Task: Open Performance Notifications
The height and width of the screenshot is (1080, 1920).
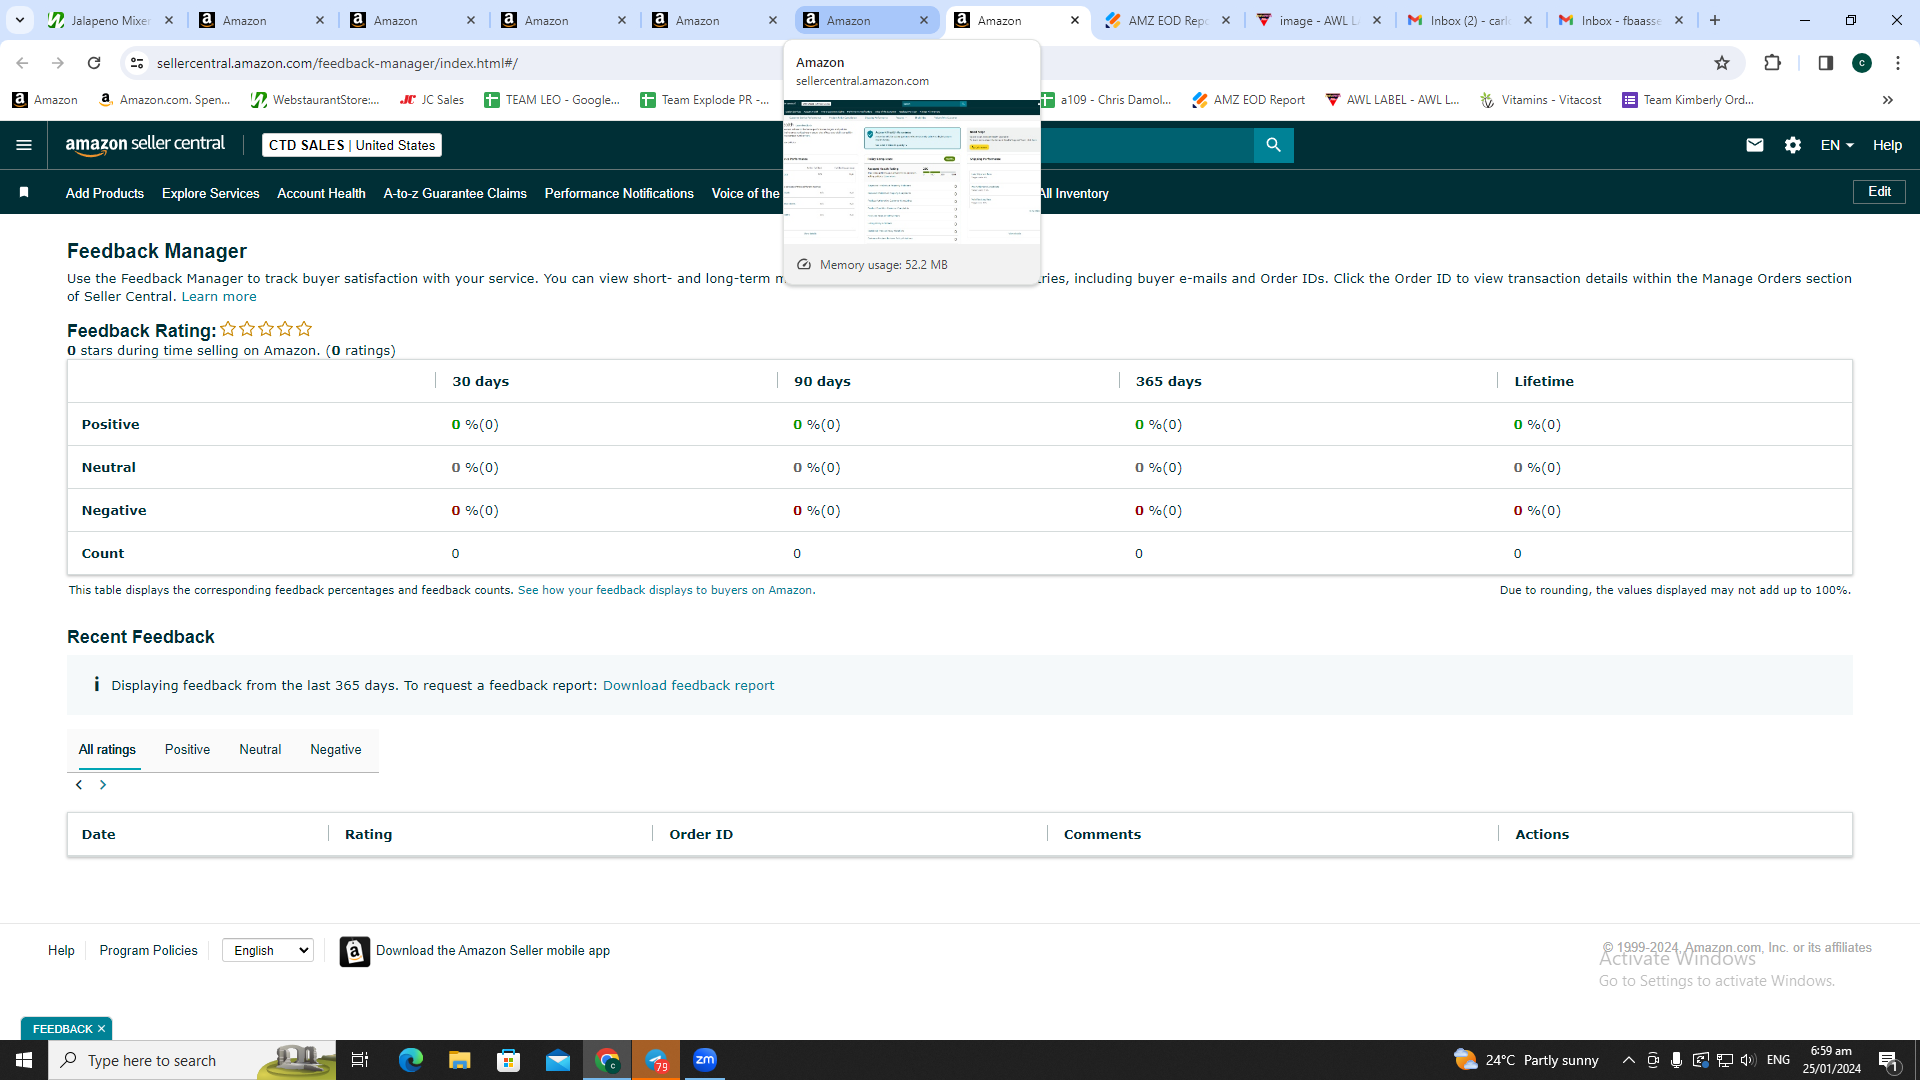Action: pos(619,193)
